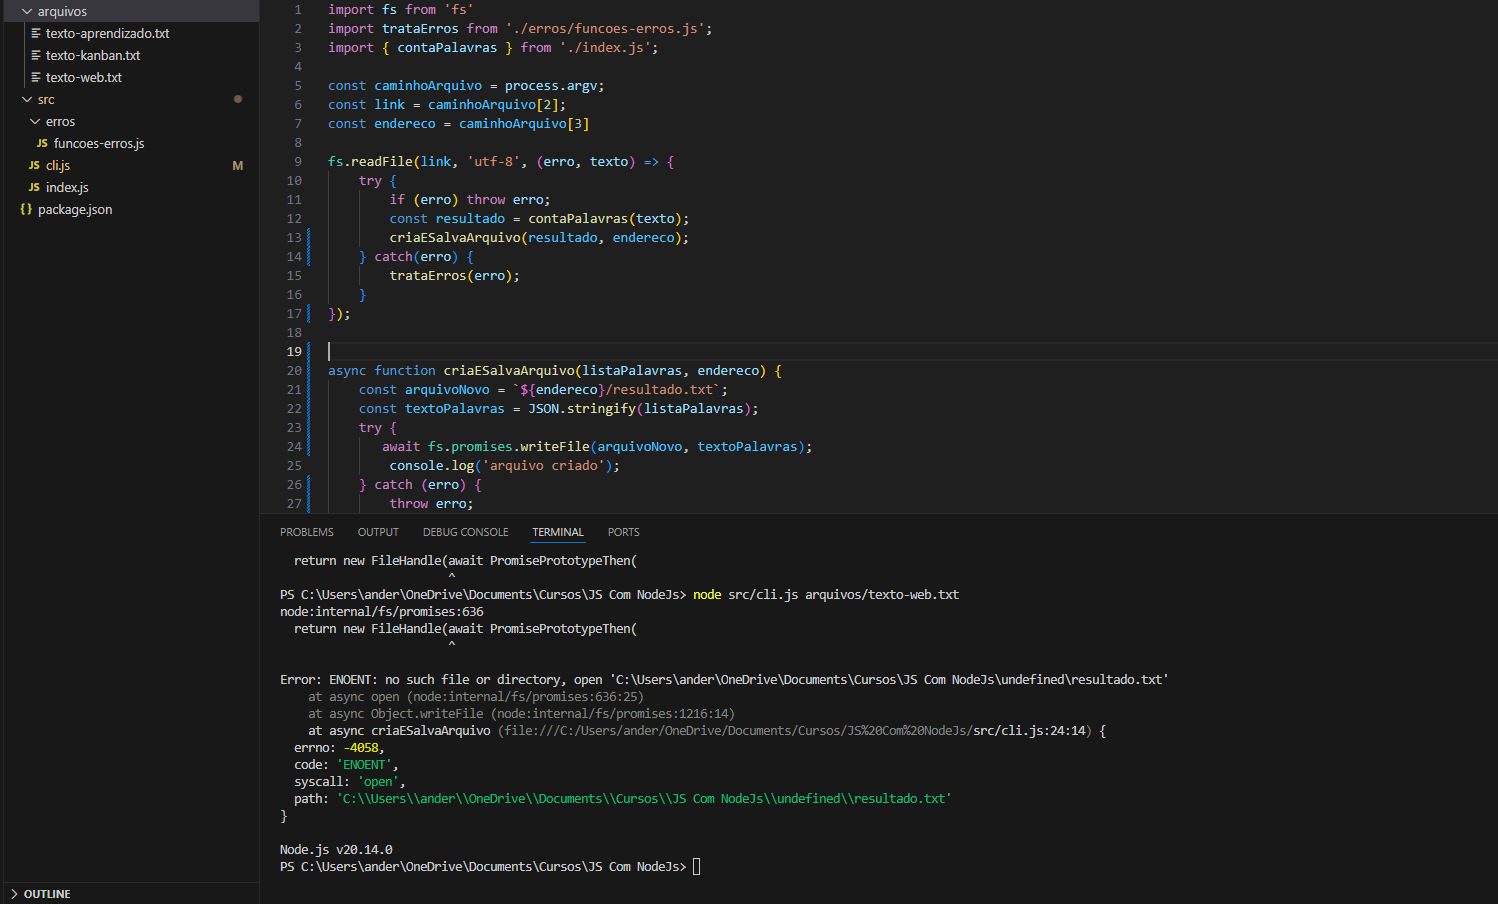Click the braces icon of package.json
Image resolution: width=1498 pixels, height=904 pixels.
tap(26, 209)
